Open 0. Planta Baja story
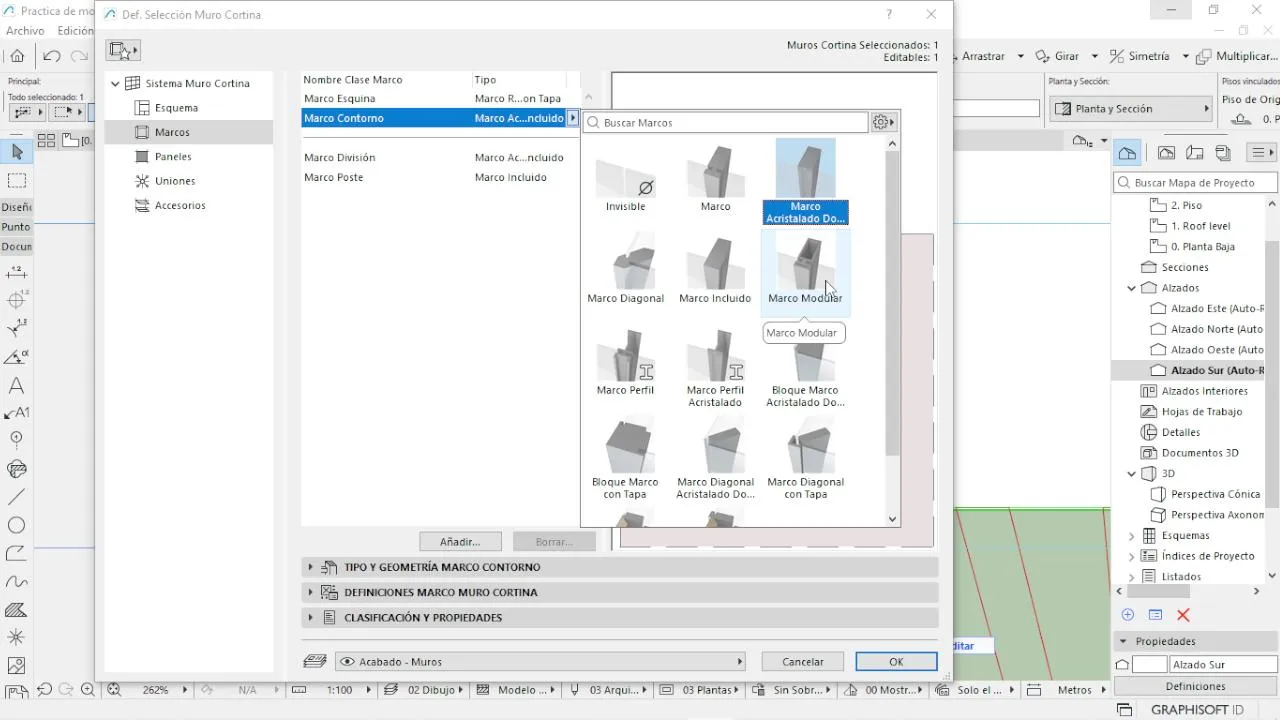This screenshot has width=1280, height=720. pyautogui.click(x=1193, y=246)
